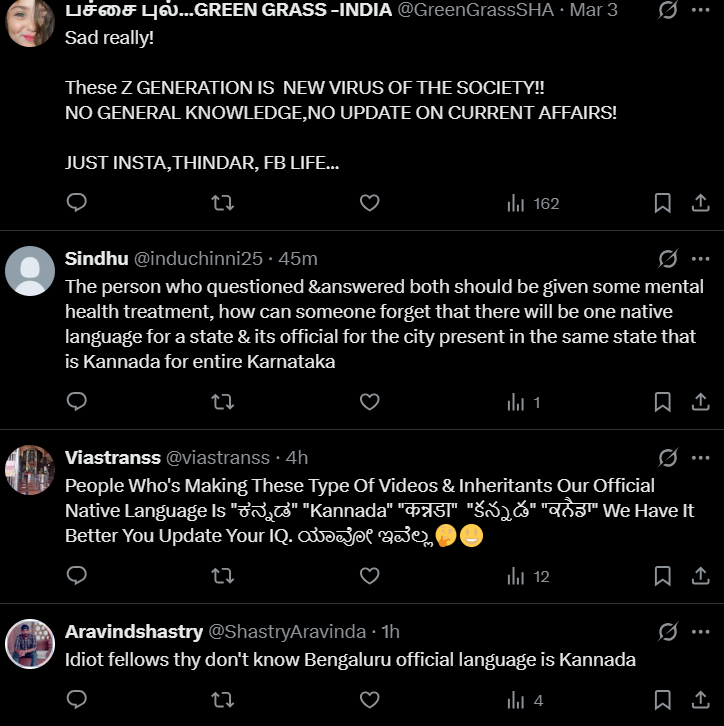Like Aravindshastry's tweet

click(369, 699)
